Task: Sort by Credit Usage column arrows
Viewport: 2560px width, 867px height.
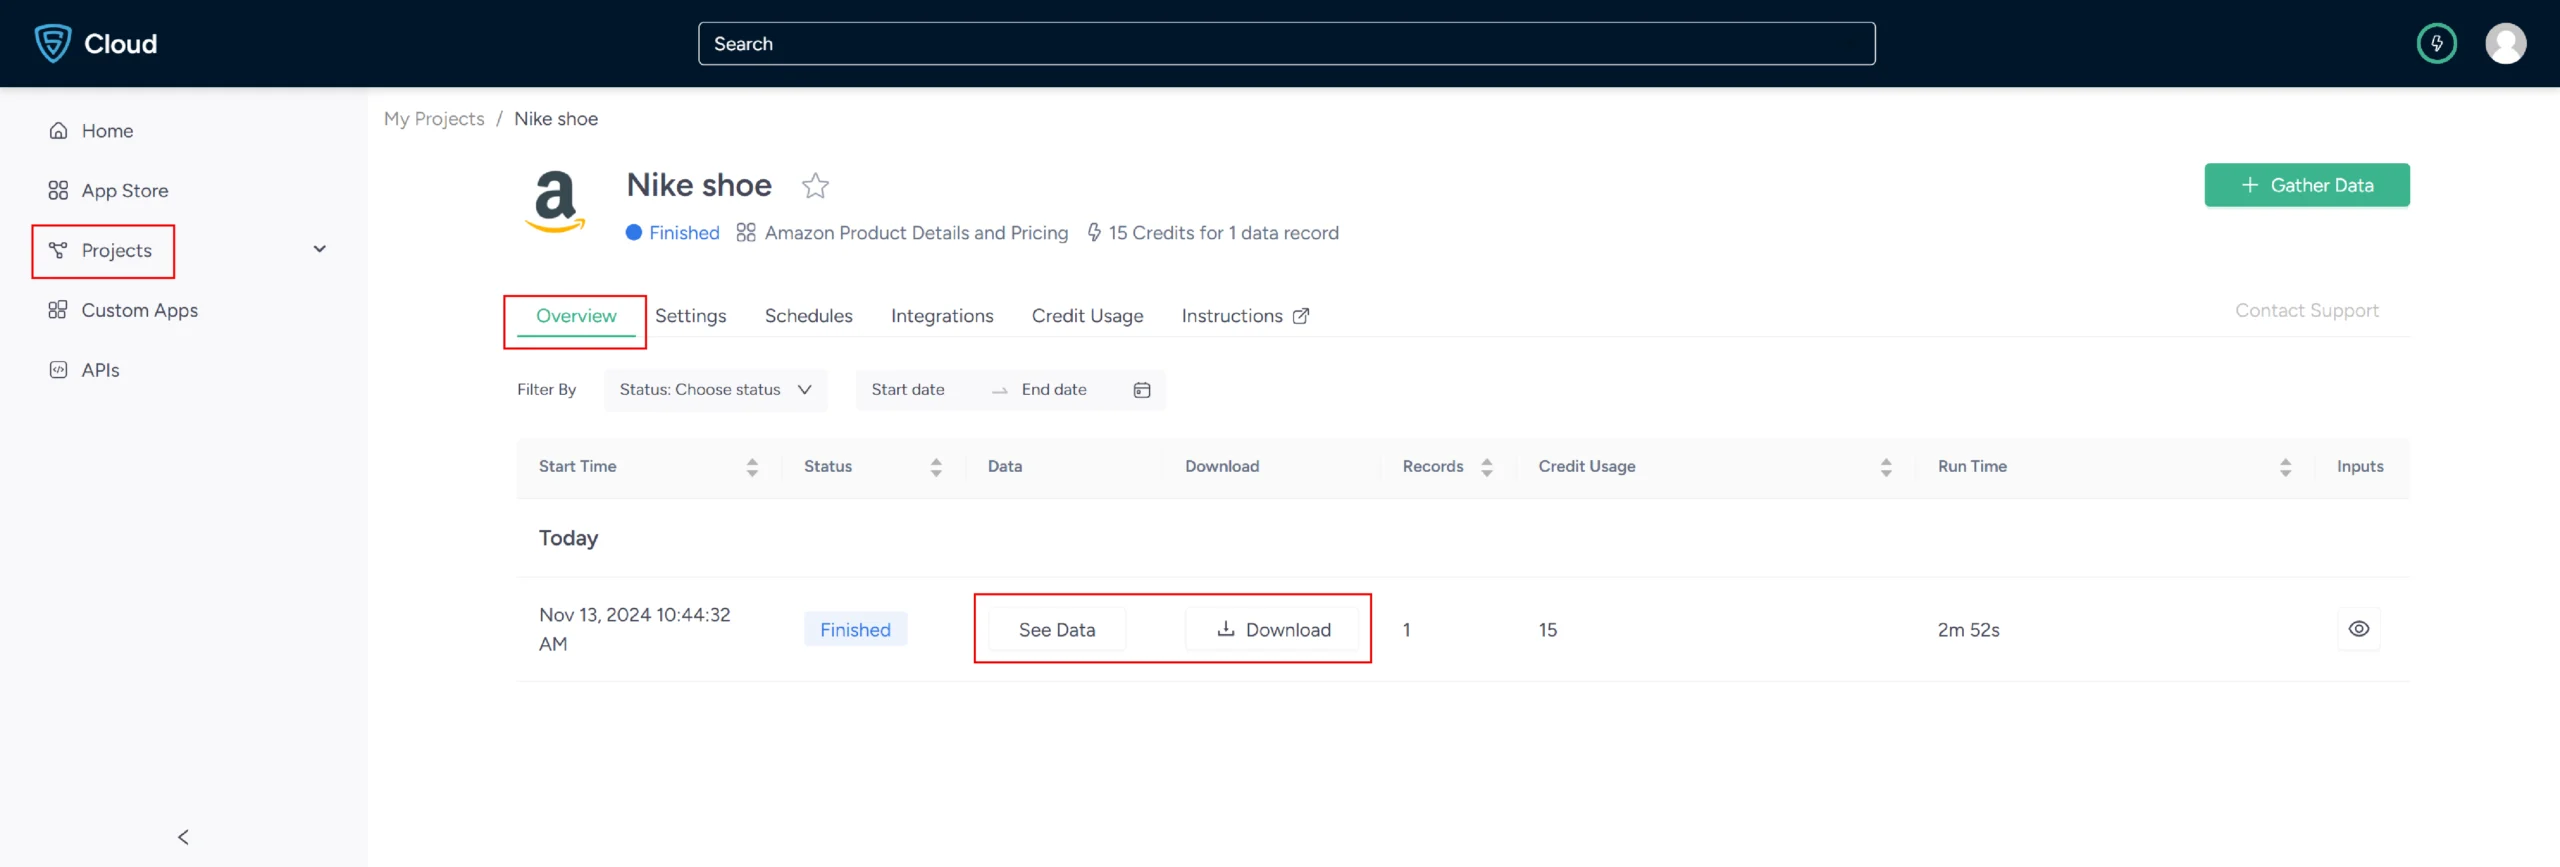Action: [x=1886, y=467]
